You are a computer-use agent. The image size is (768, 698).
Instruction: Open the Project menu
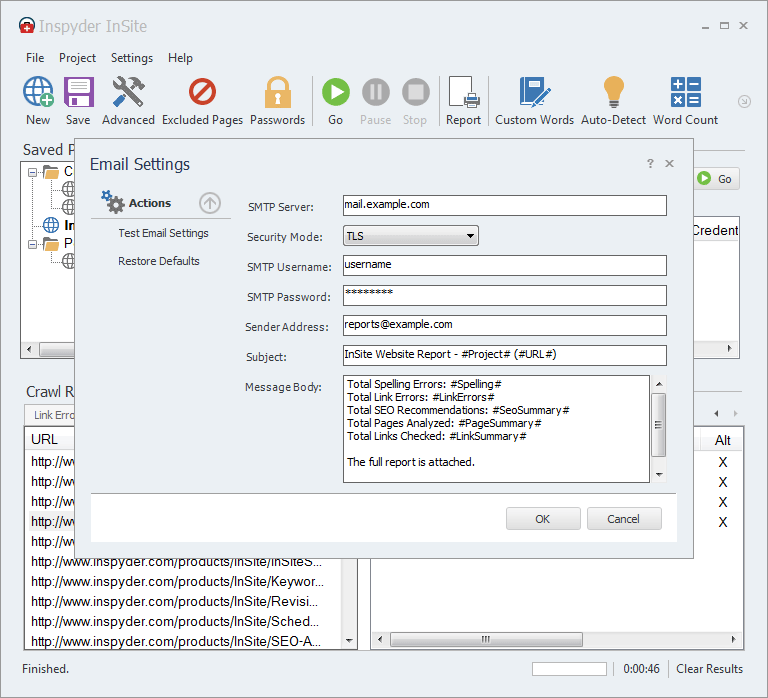click(77, 58)
